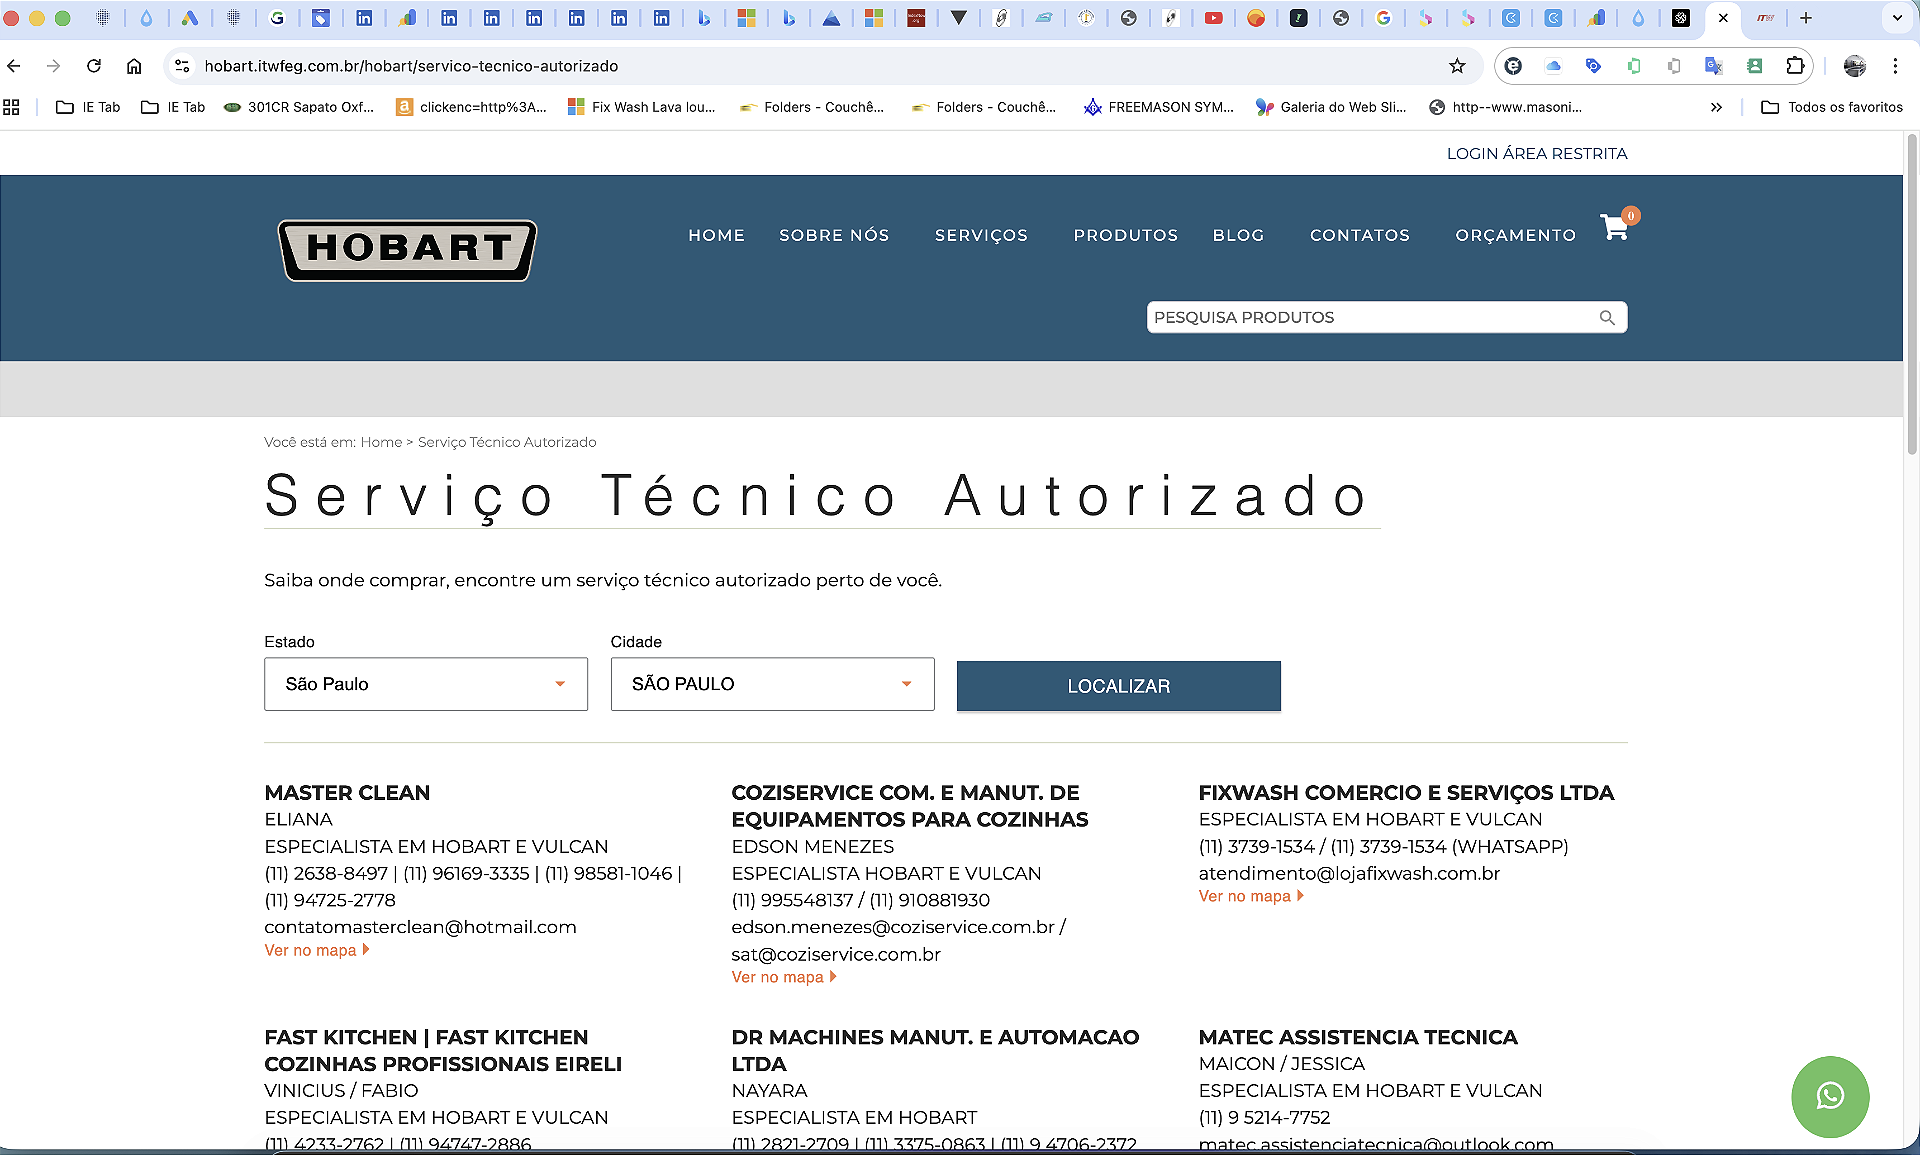Click the first Folders - Couchê... bookmark

pos(812,107)
